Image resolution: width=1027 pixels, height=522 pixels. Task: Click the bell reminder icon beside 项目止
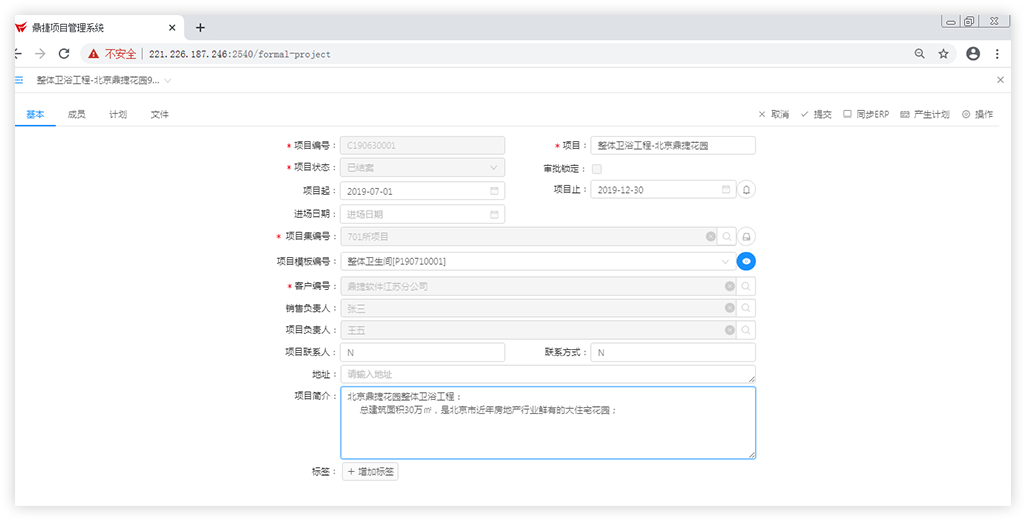746,189
